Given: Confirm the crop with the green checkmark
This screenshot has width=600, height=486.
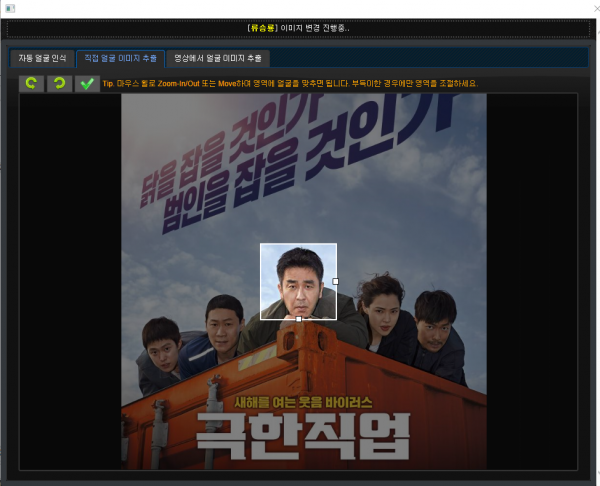Looking at the screenshot, I should point(87,83).
